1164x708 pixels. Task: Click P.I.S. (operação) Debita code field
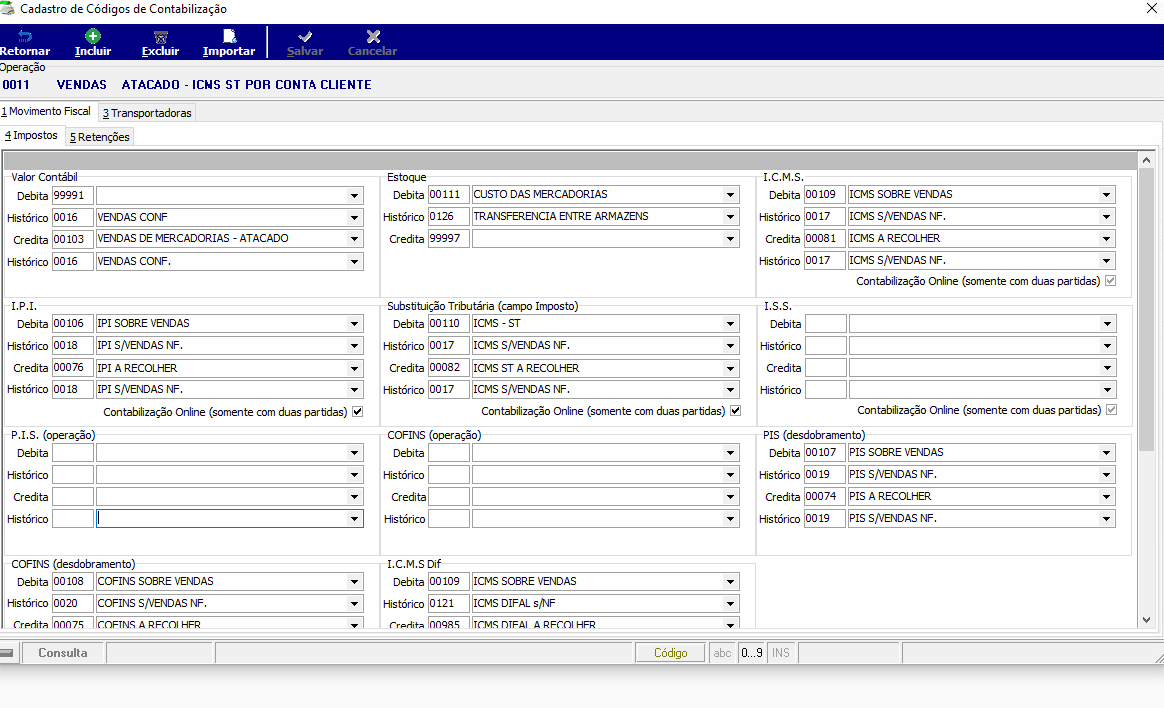(x=73, y=453)
